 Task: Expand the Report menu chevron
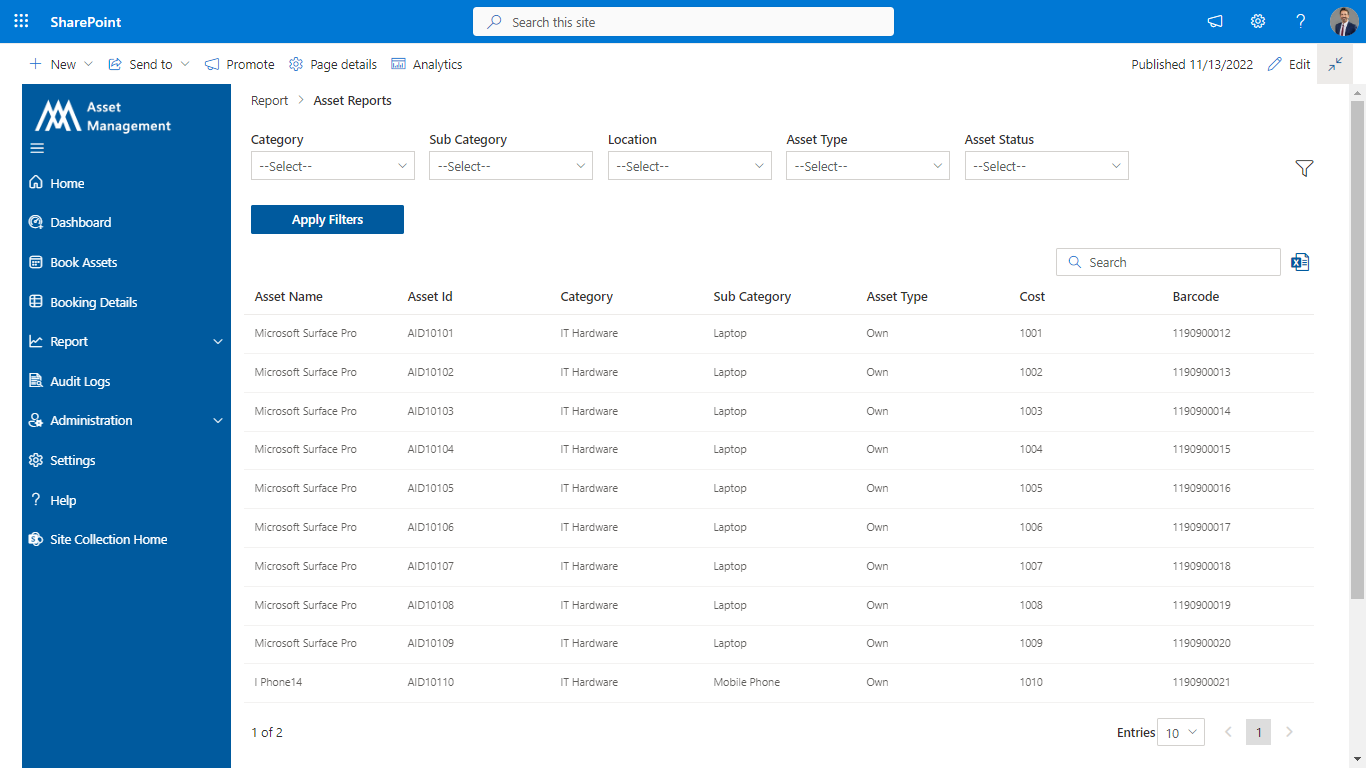pyautogui.click(x=218, y=341)
